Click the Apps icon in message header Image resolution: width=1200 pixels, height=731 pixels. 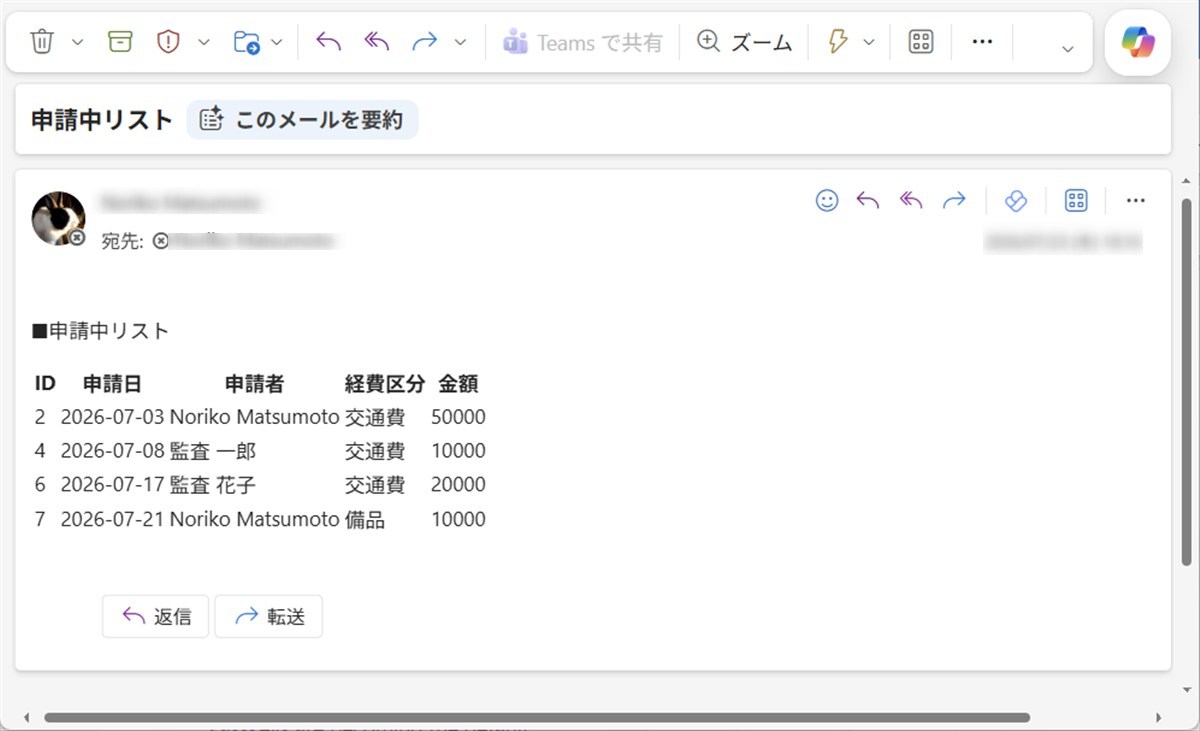pyautogui.click(x=1076, y=200)
